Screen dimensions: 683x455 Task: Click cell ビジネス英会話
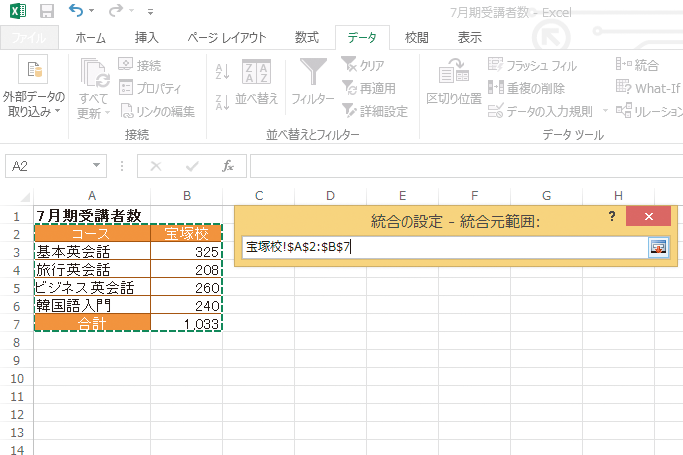coord(92,288)
